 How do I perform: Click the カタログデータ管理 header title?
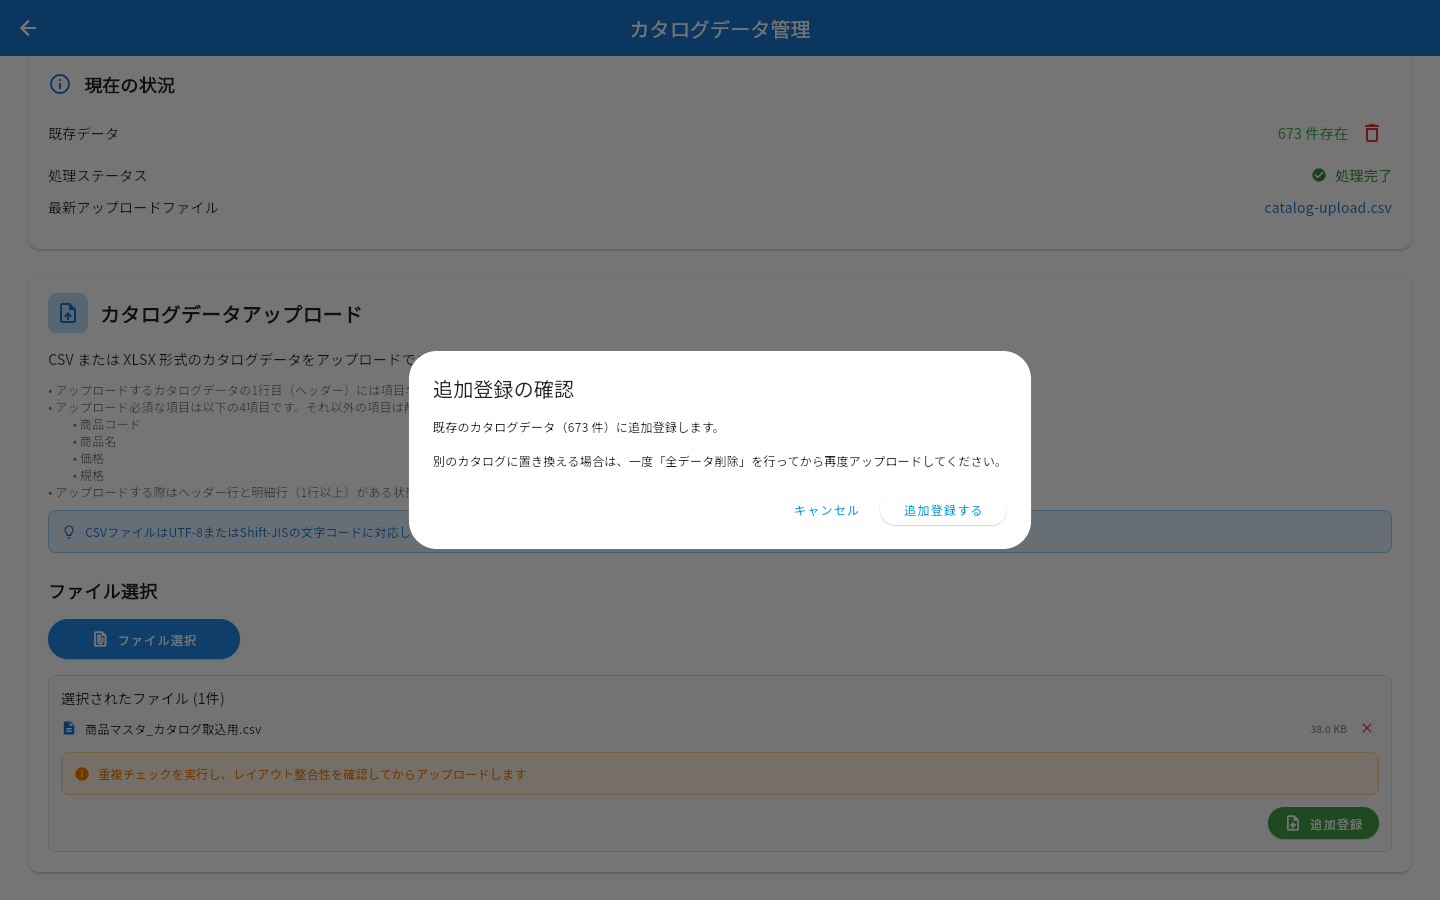(x=720, y=29)
